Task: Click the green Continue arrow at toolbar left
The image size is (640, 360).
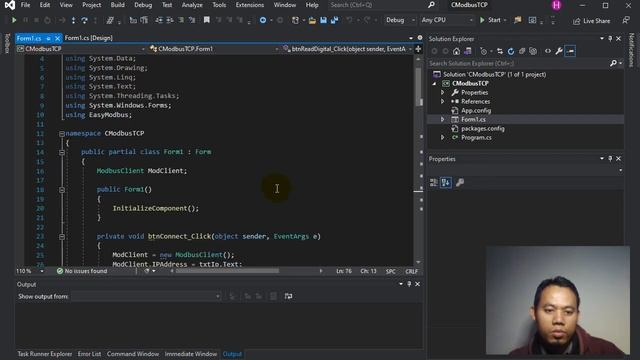Action: coord(14,20)
